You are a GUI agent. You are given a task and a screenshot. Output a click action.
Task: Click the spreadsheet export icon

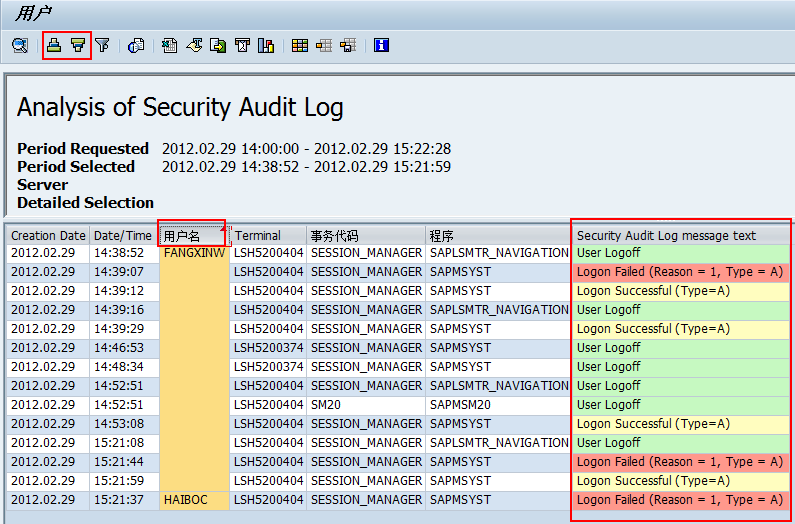pos(170,45)
